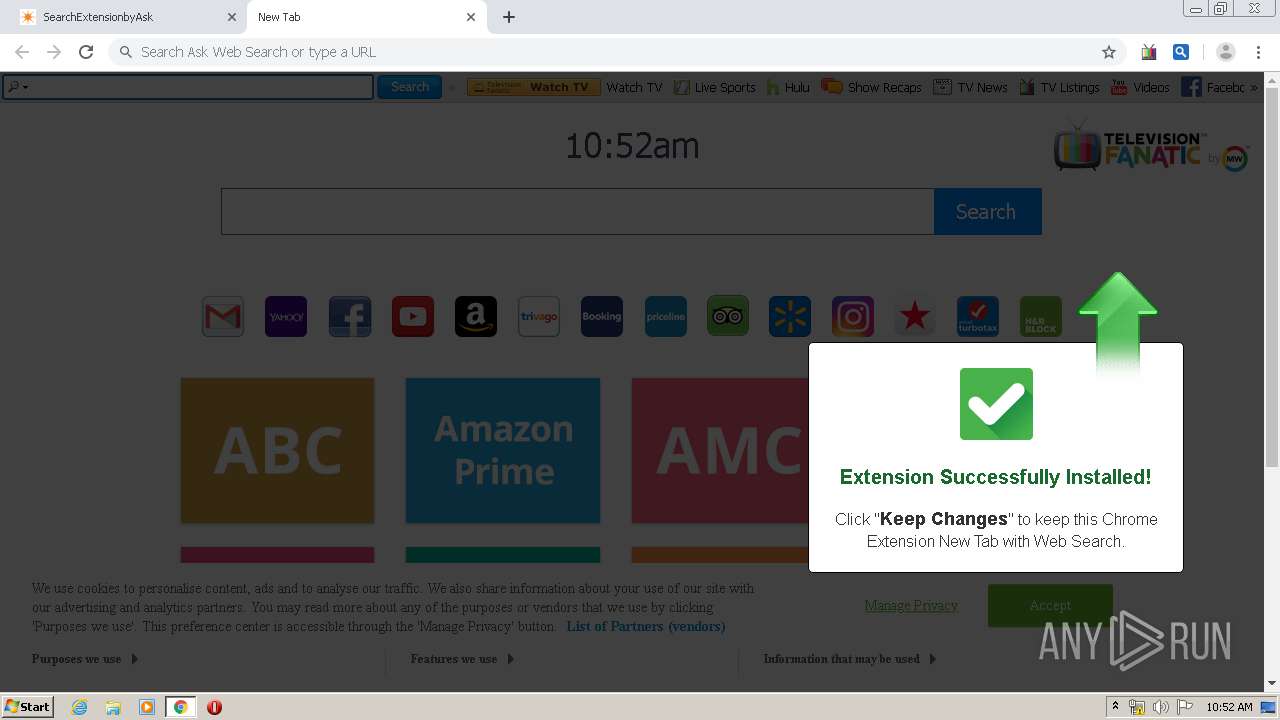Click the blue search extension icon
This screenshot has height=720, width=1280.
(1181, 52)
